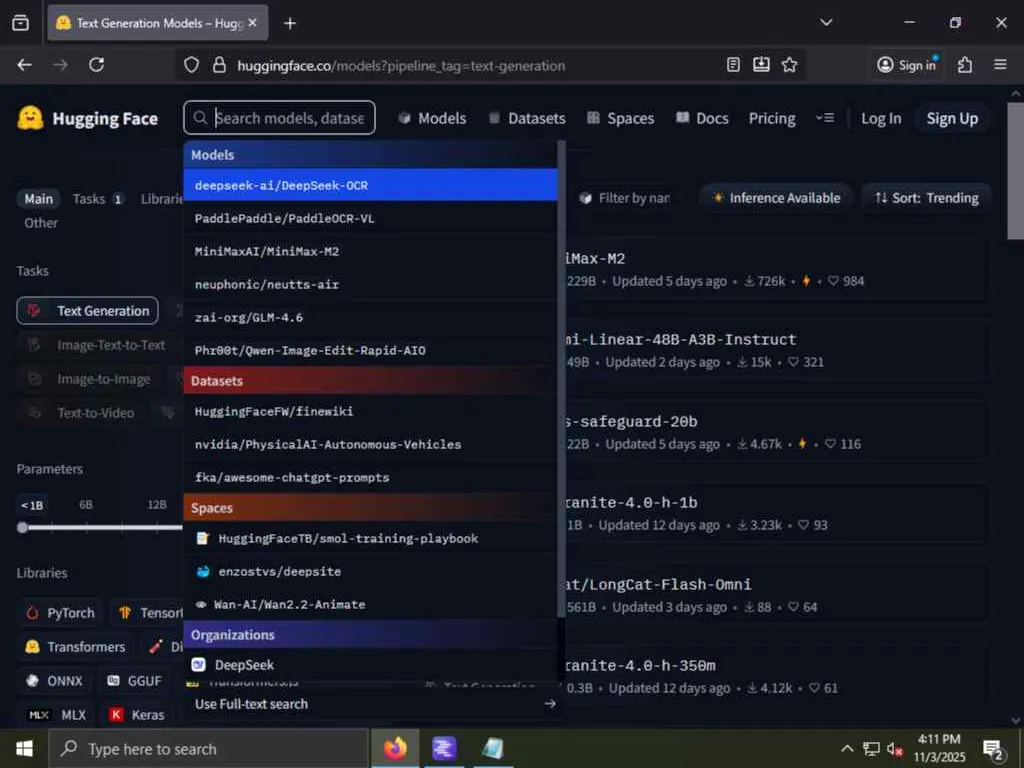Select the Image-to-Image task filter
The width and height of the screenshot is (1024, 768).
88,379
